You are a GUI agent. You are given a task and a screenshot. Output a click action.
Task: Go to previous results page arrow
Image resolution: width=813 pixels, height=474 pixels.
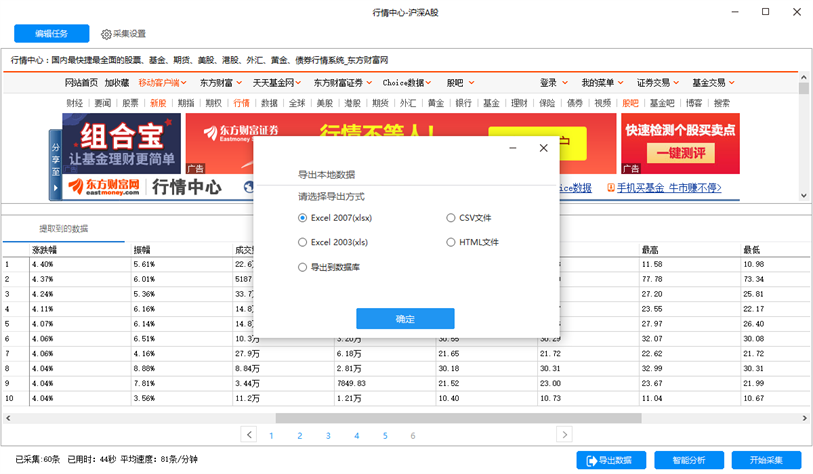(249, 435)
